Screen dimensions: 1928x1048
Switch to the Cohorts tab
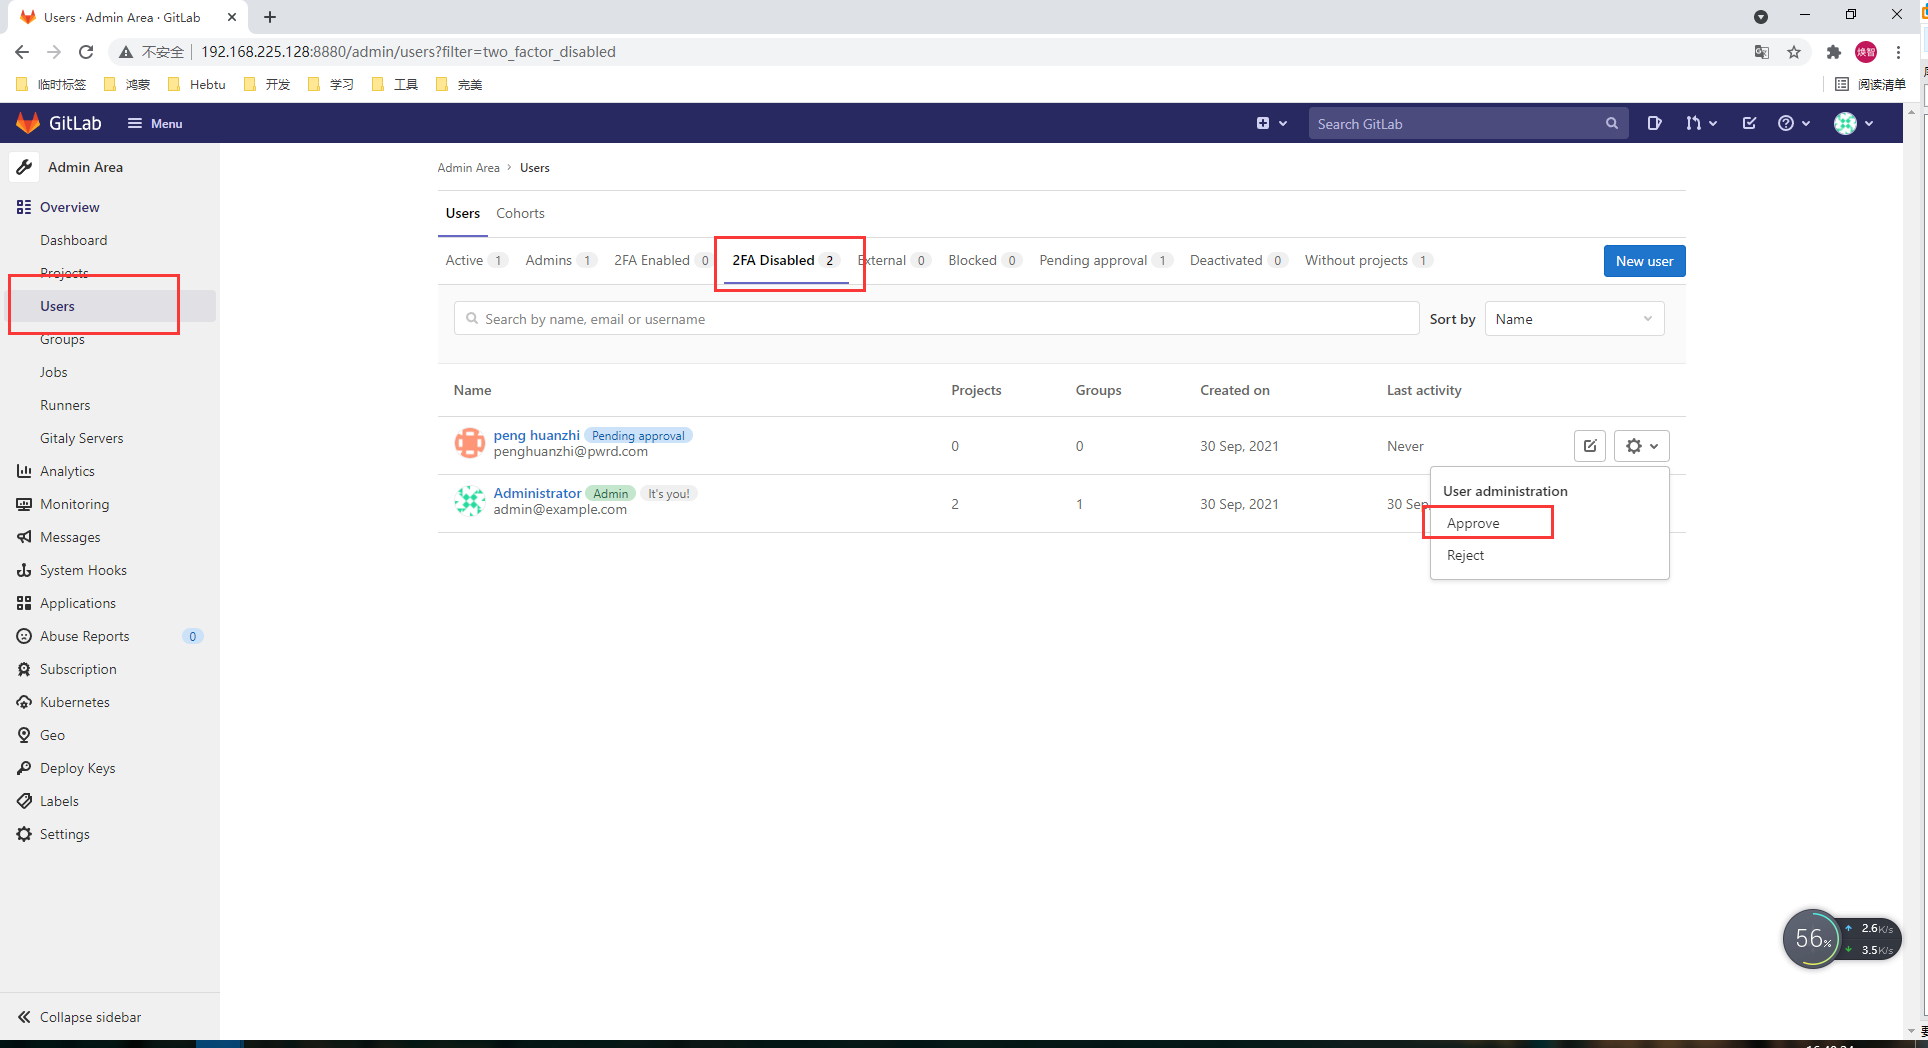(x=520, y=213)
